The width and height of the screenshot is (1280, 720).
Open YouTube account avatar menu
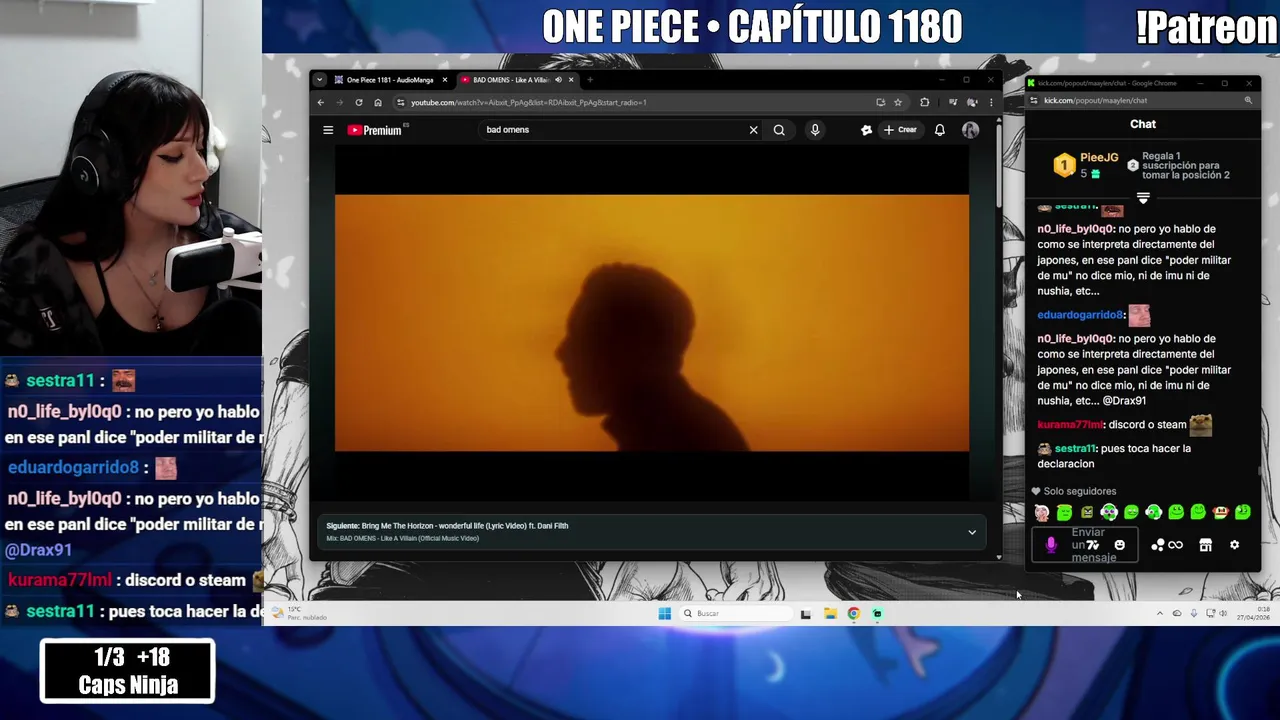click(x=970, y=130)
